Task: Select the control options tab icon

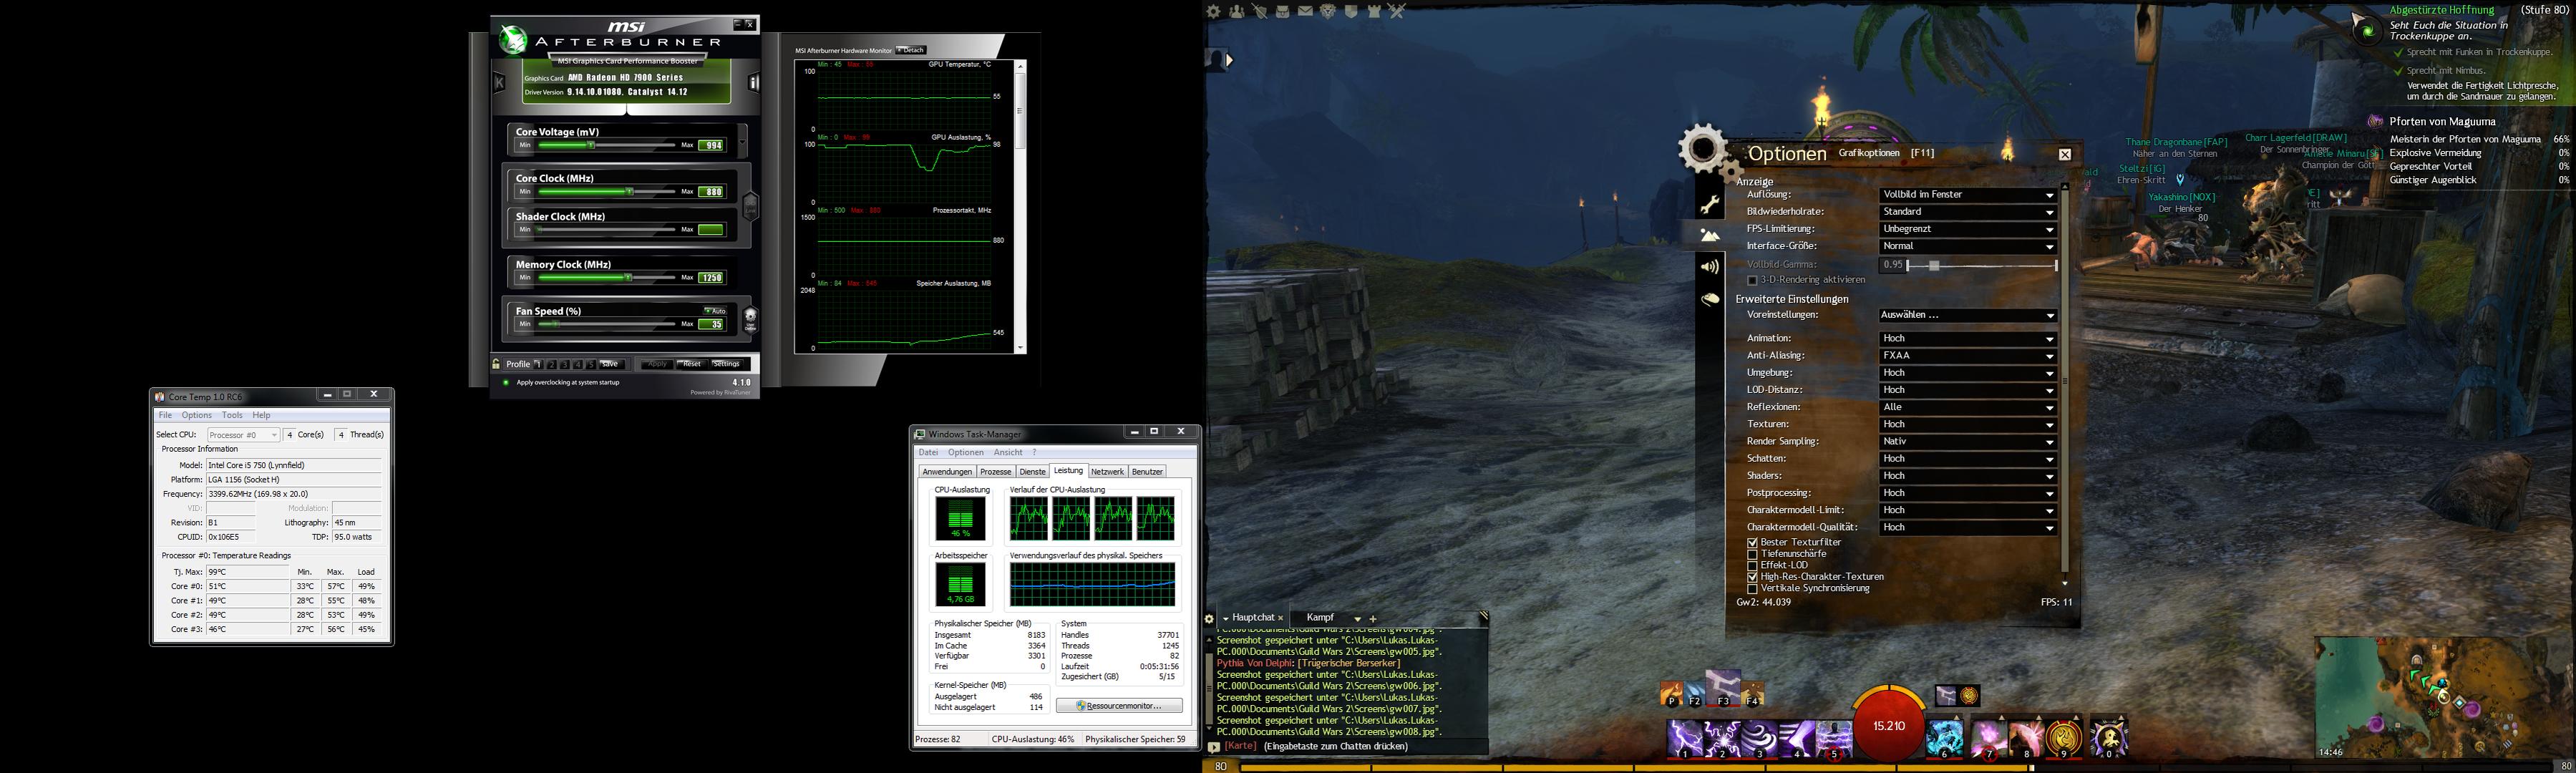Action: (1710, 299)
